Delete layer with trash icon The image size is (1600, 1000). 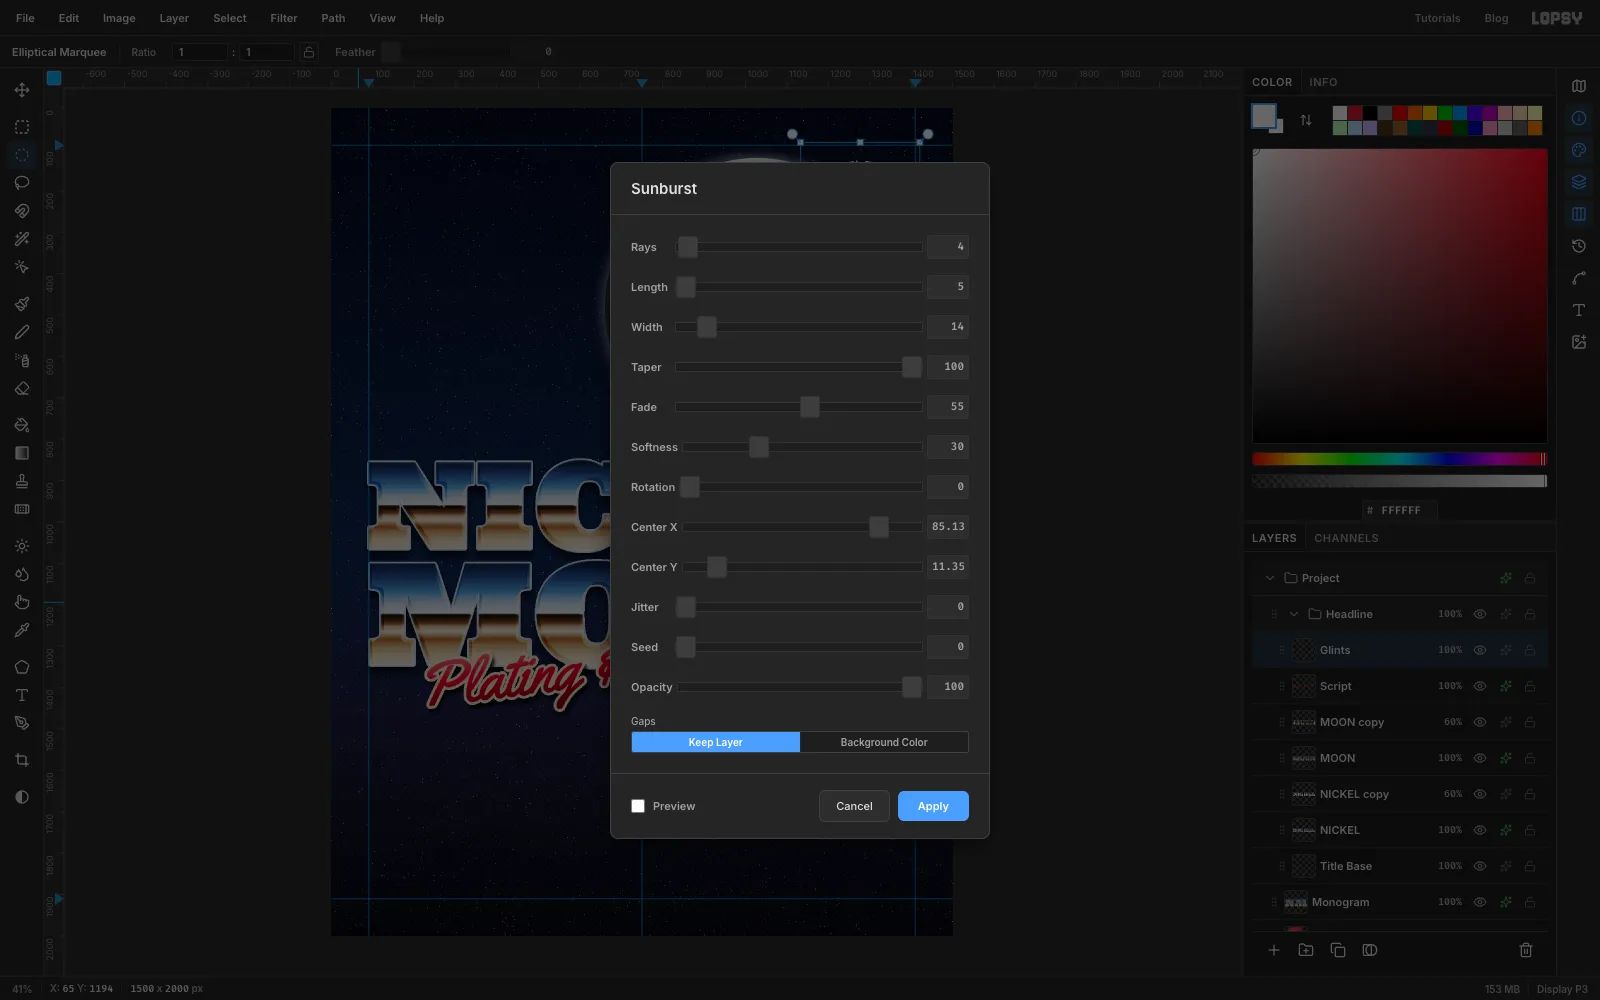[1526, 950]
